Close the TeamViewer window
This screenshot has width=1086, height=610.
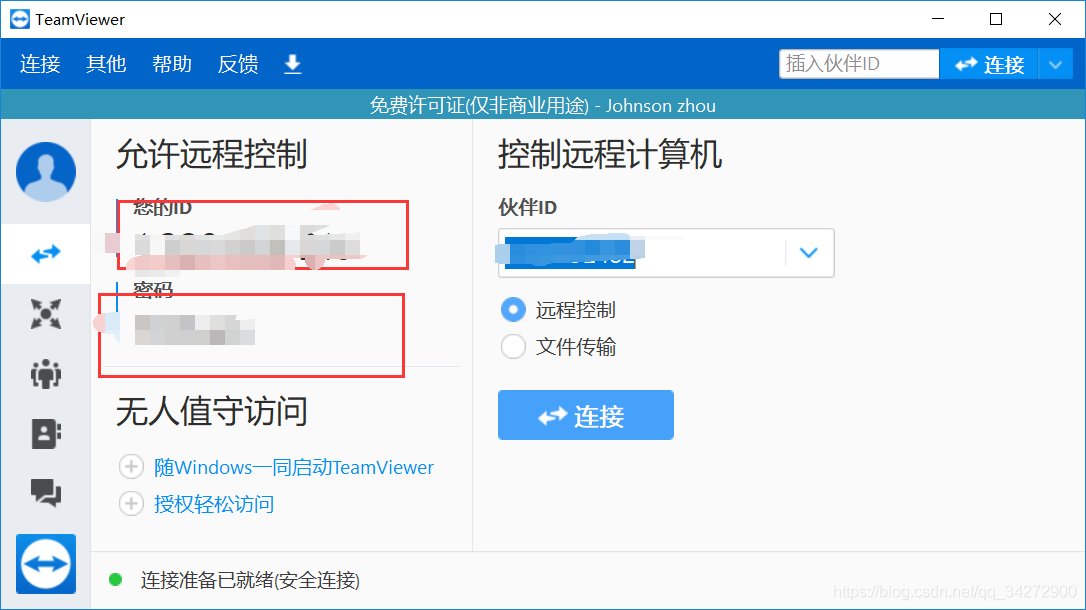click(1055, 19)
